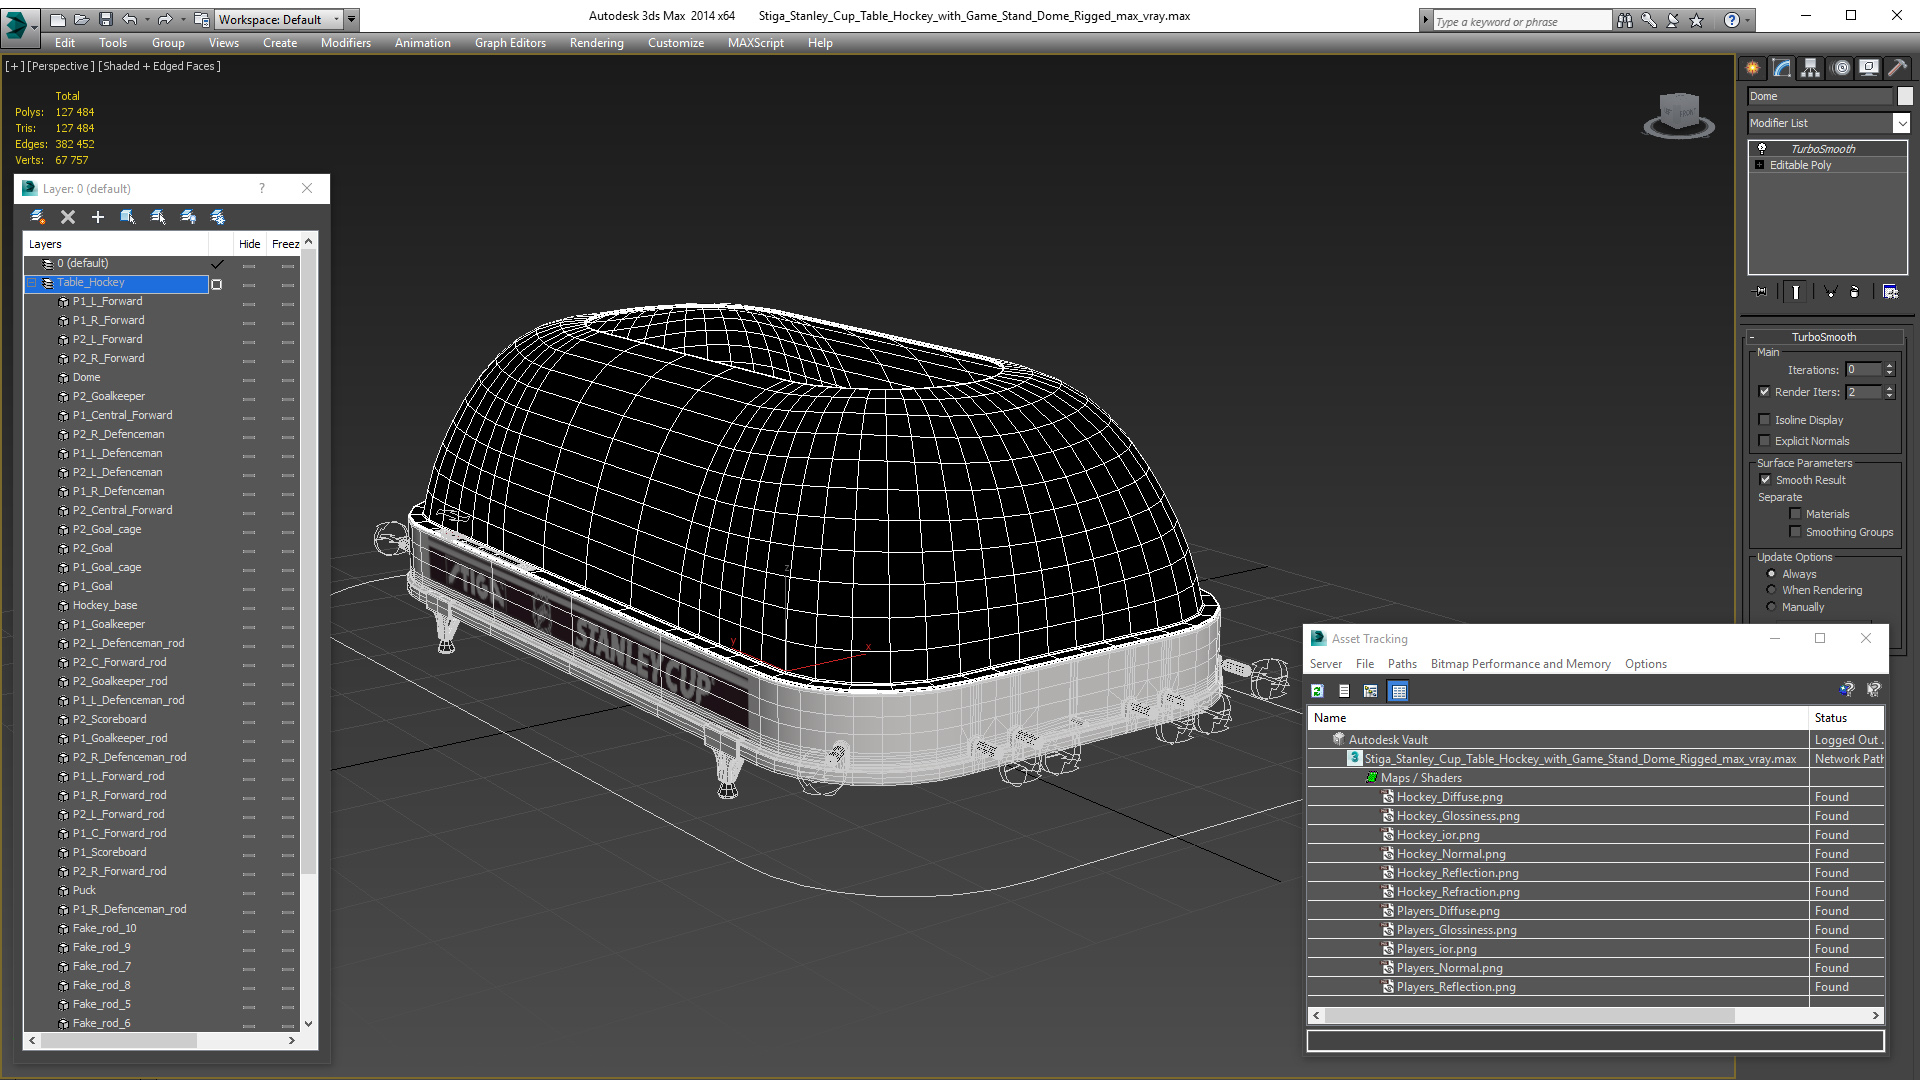Select Always update option
Screen dimensions: 1920x1080
(x=1772, y=574)
